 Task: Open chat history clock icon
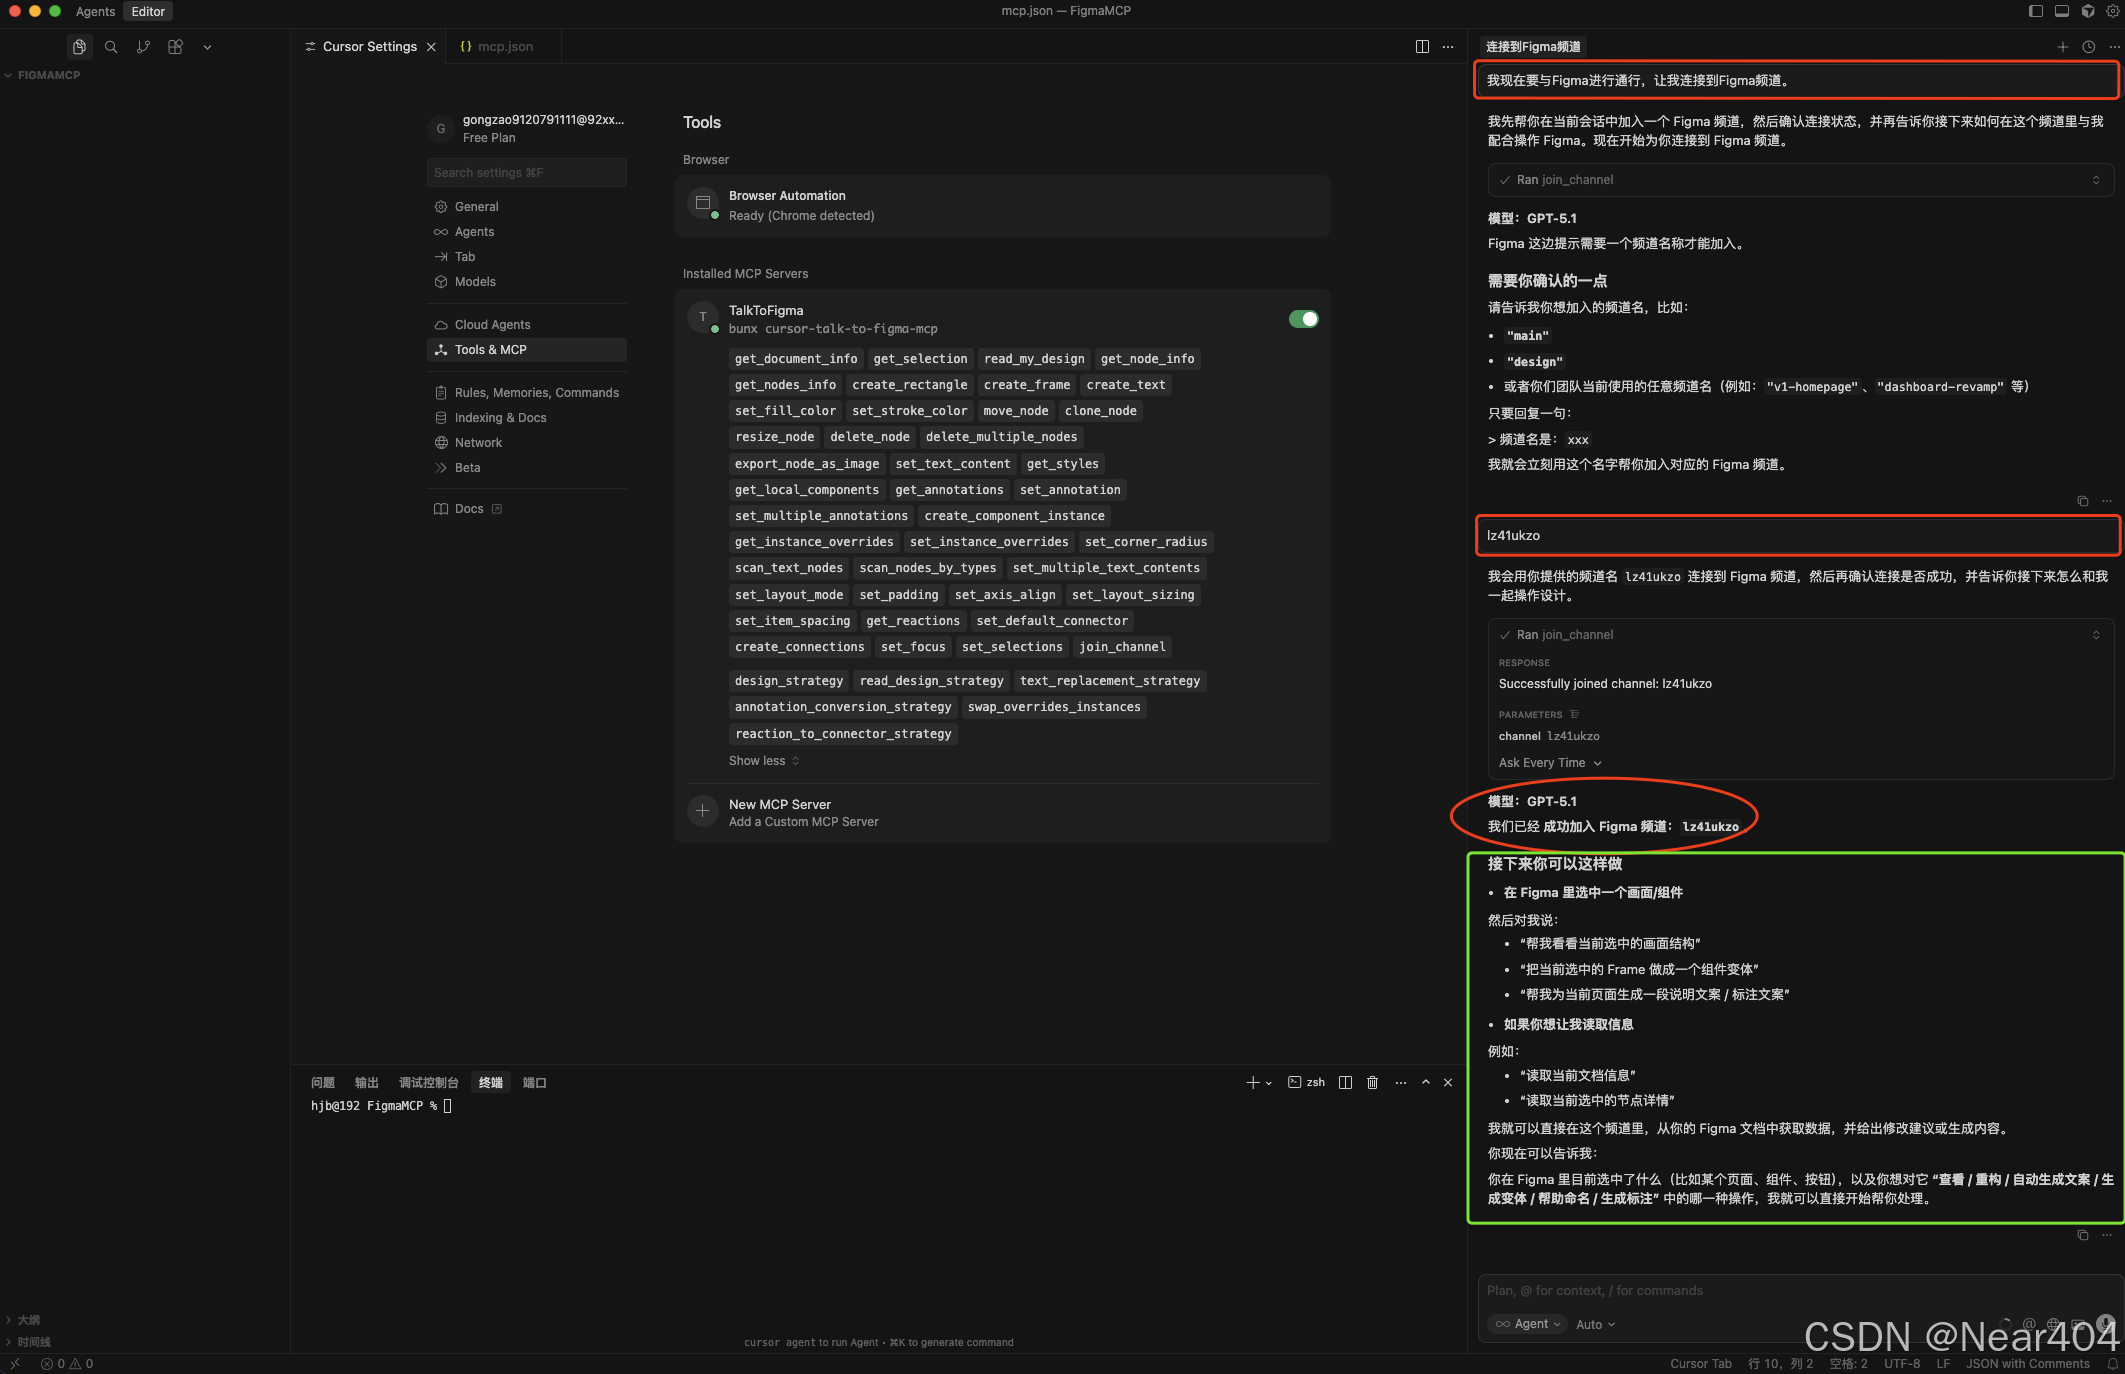point(2088,47)
